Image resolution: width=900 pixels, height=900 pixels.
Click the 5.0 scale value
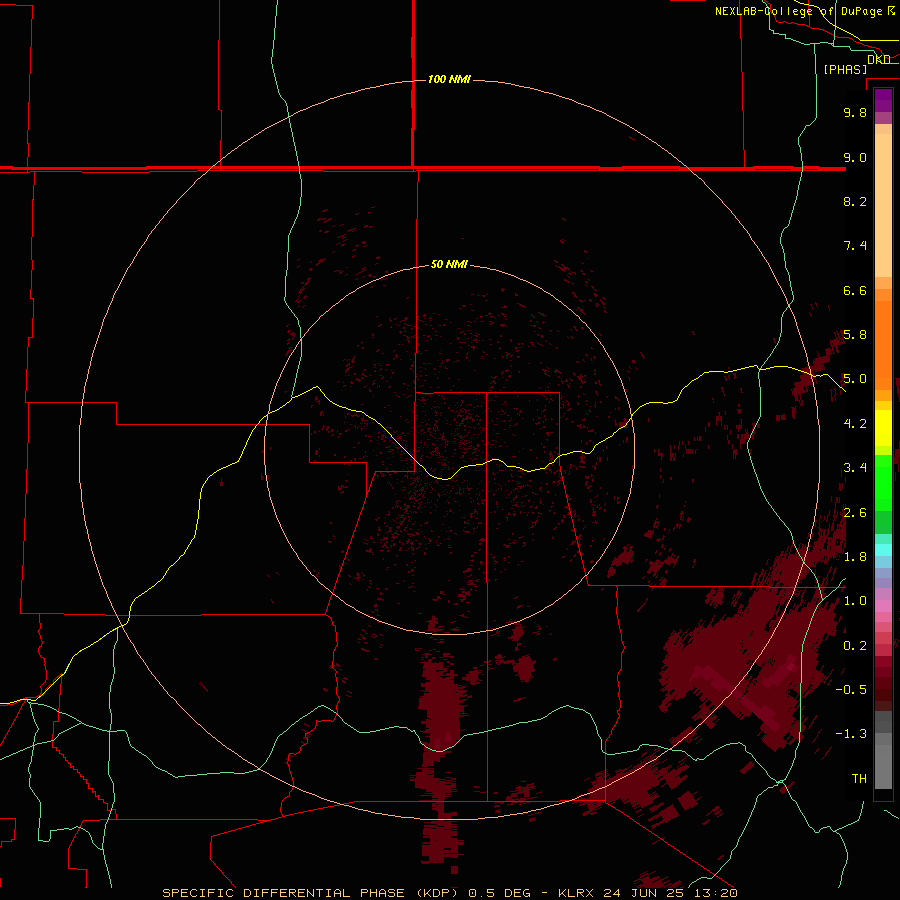pyautogui.click(x=855, y=379)
